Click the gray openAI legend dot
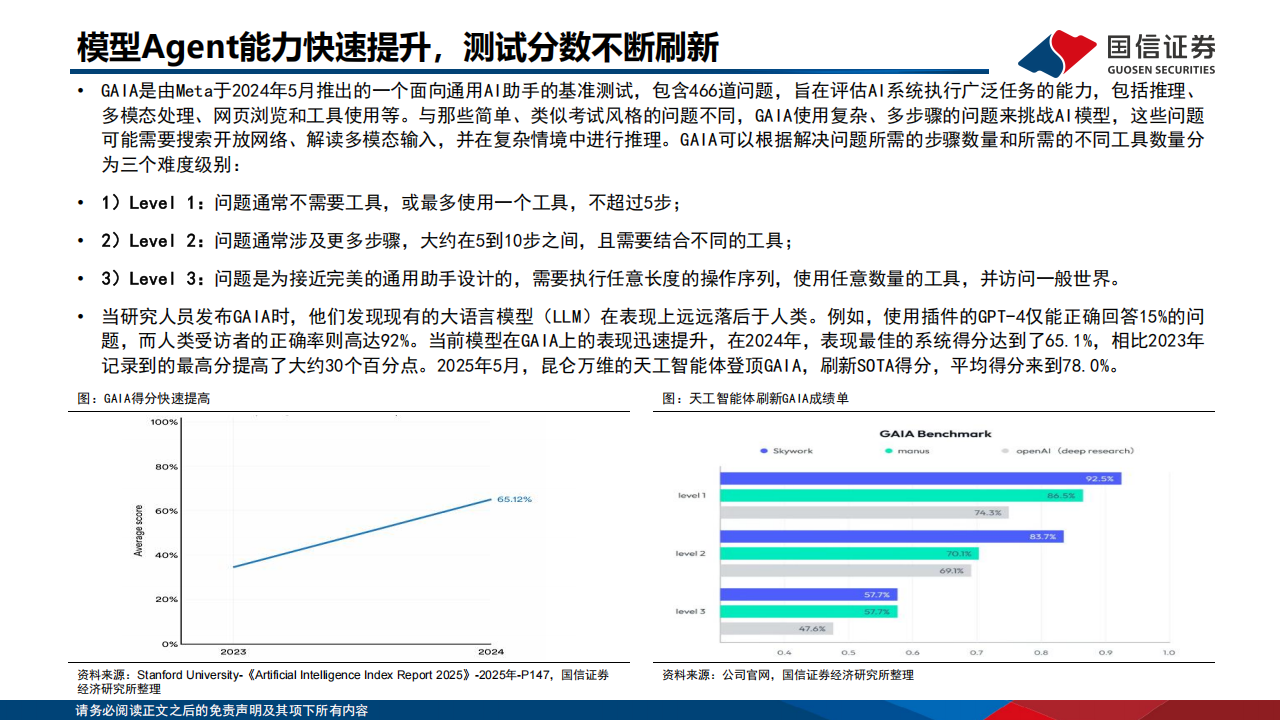The height and width of the screenshot is (720, 1280). pyautogui.click(x=1006, y=451)
